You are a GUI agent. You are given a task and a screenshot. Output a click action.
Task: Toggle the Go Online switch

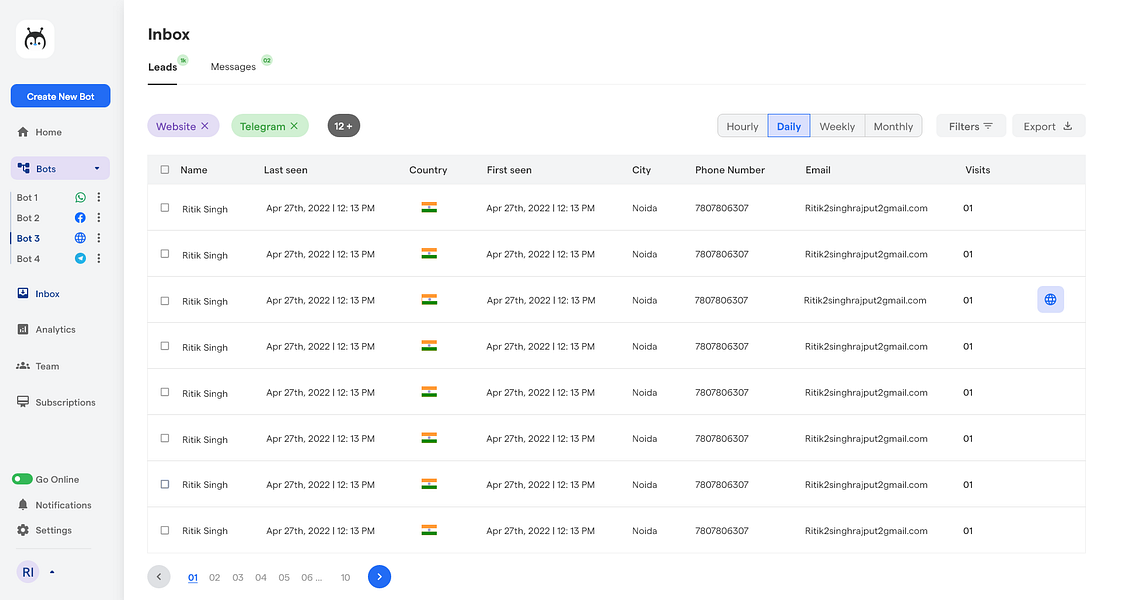22,479
